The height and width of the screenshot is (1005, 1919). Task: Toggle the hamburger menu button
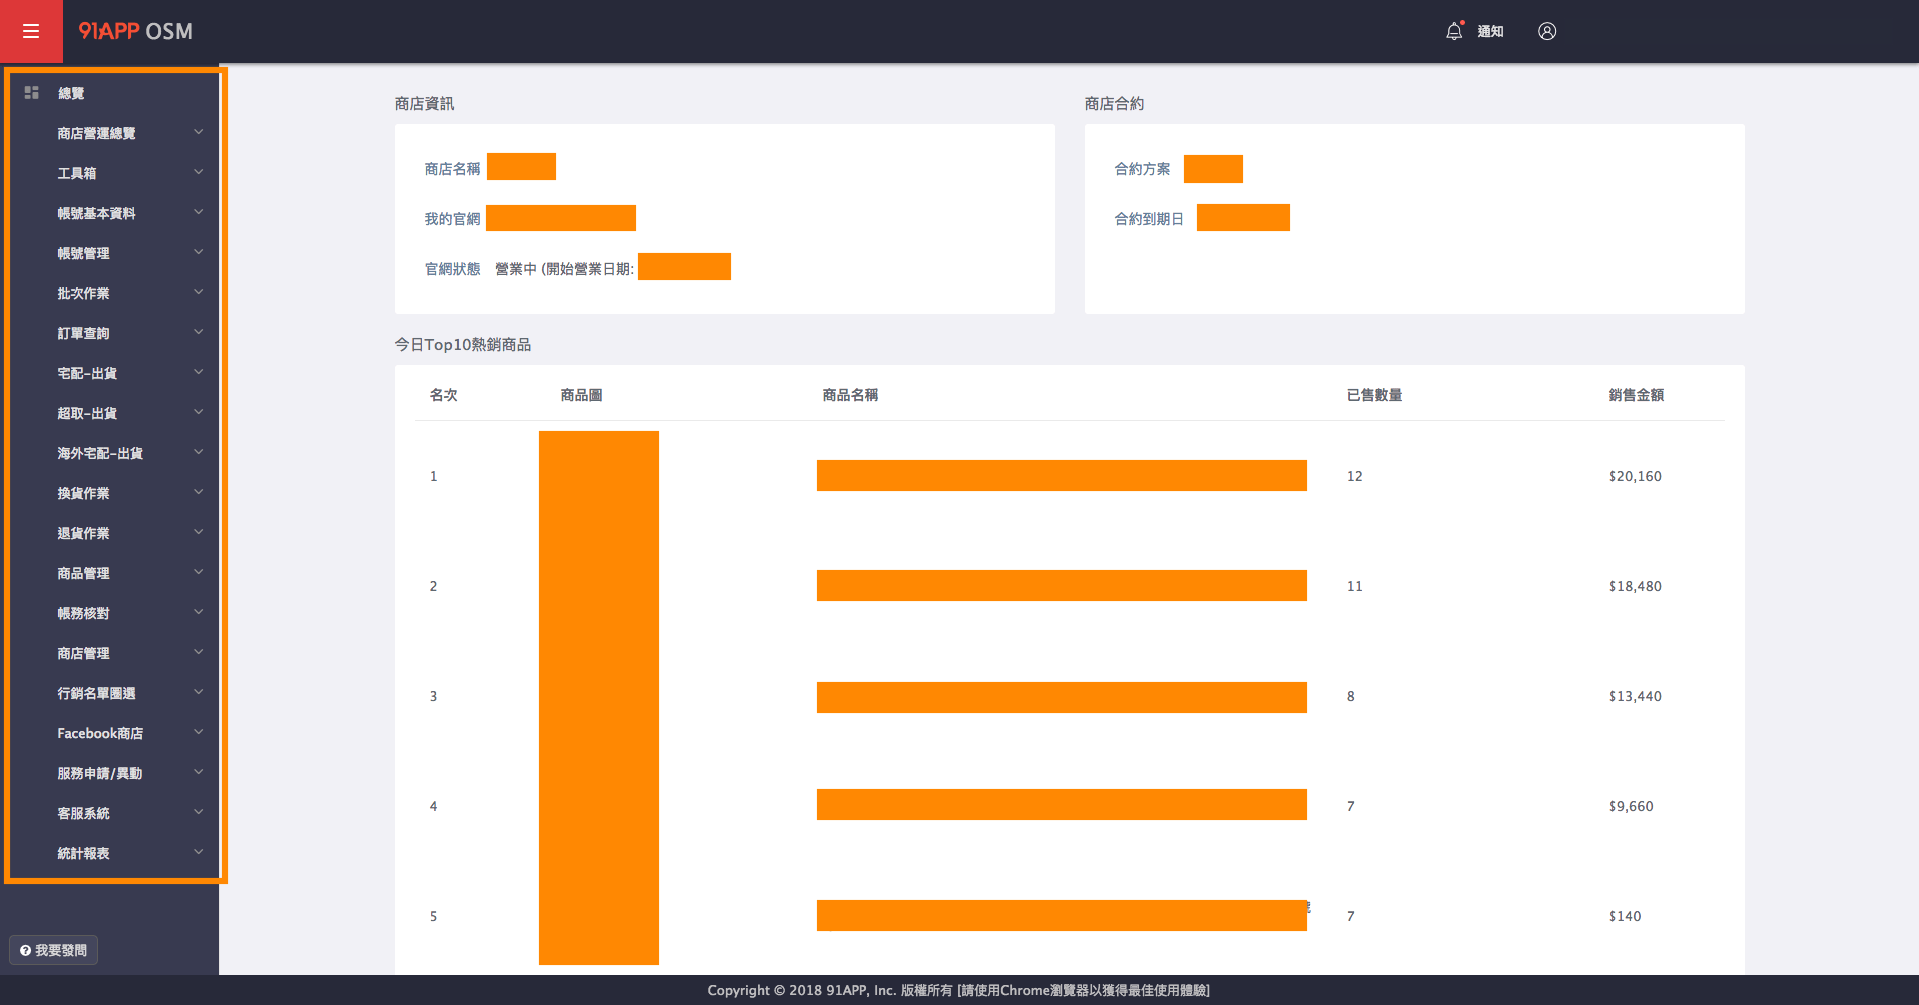click(x=31, y=31)
